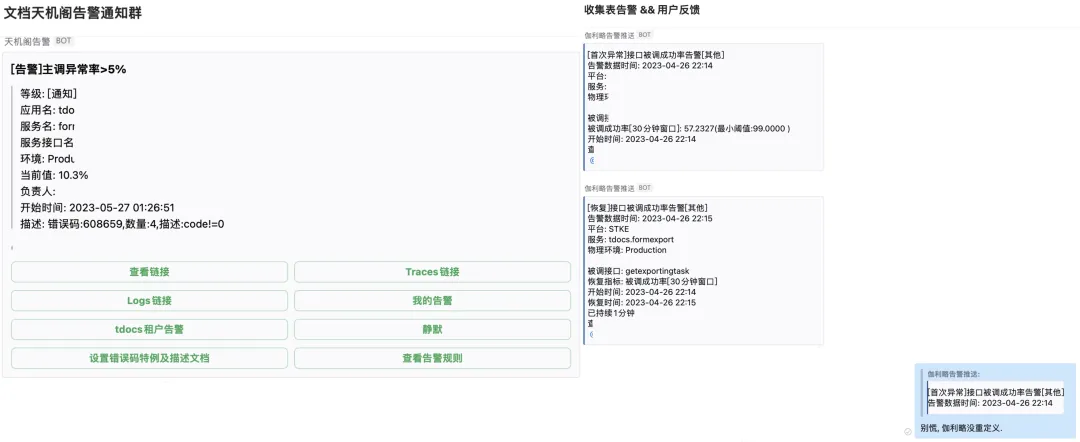Select 服务: tdocs.formexport line
Image resolution: width=1080 pixels, height=442 pixels.
click(631, 240)
